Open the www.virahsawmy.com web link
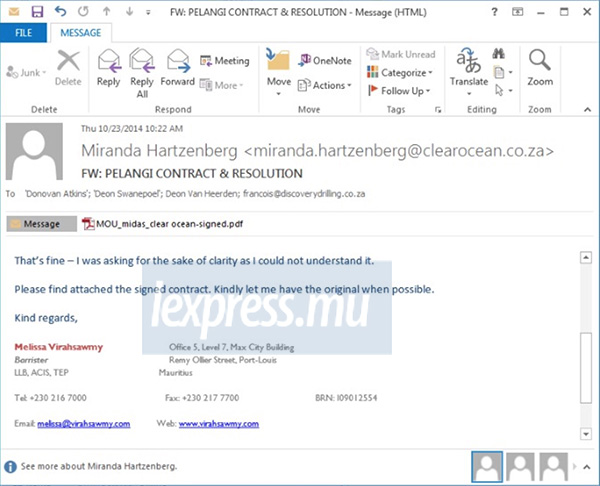This screenshot has height=486, width=600. tap(219, 424)
